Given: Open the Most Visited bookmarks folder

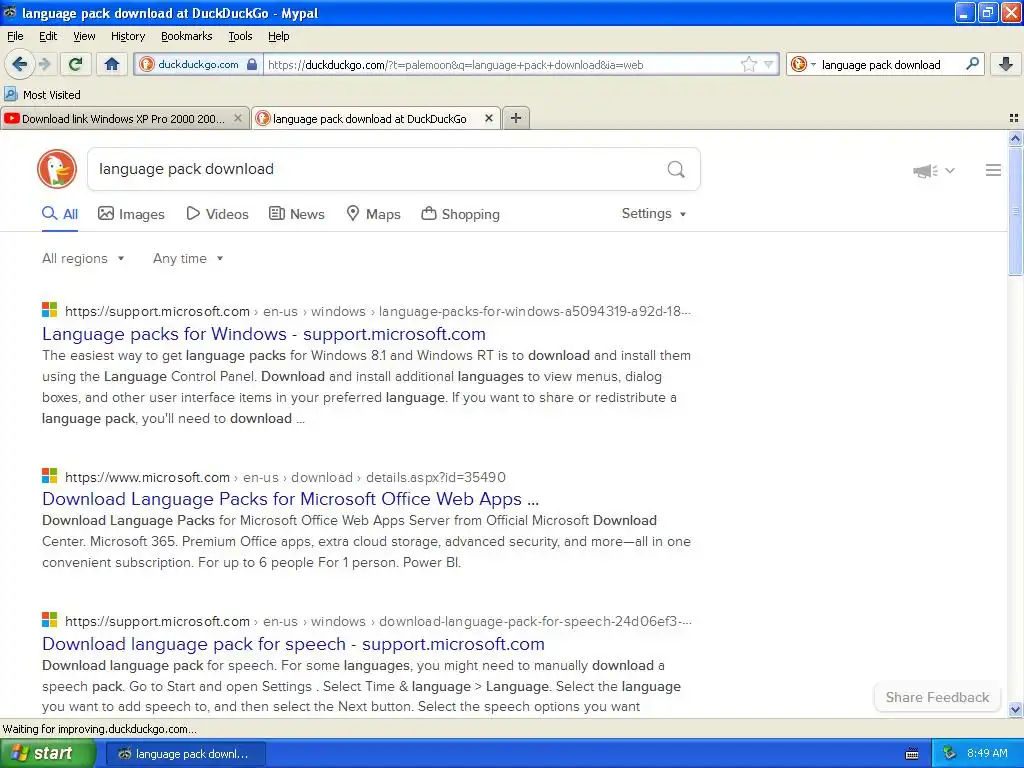Looking at the screenshot, I should pyautogui.click(x=42, y=95).
